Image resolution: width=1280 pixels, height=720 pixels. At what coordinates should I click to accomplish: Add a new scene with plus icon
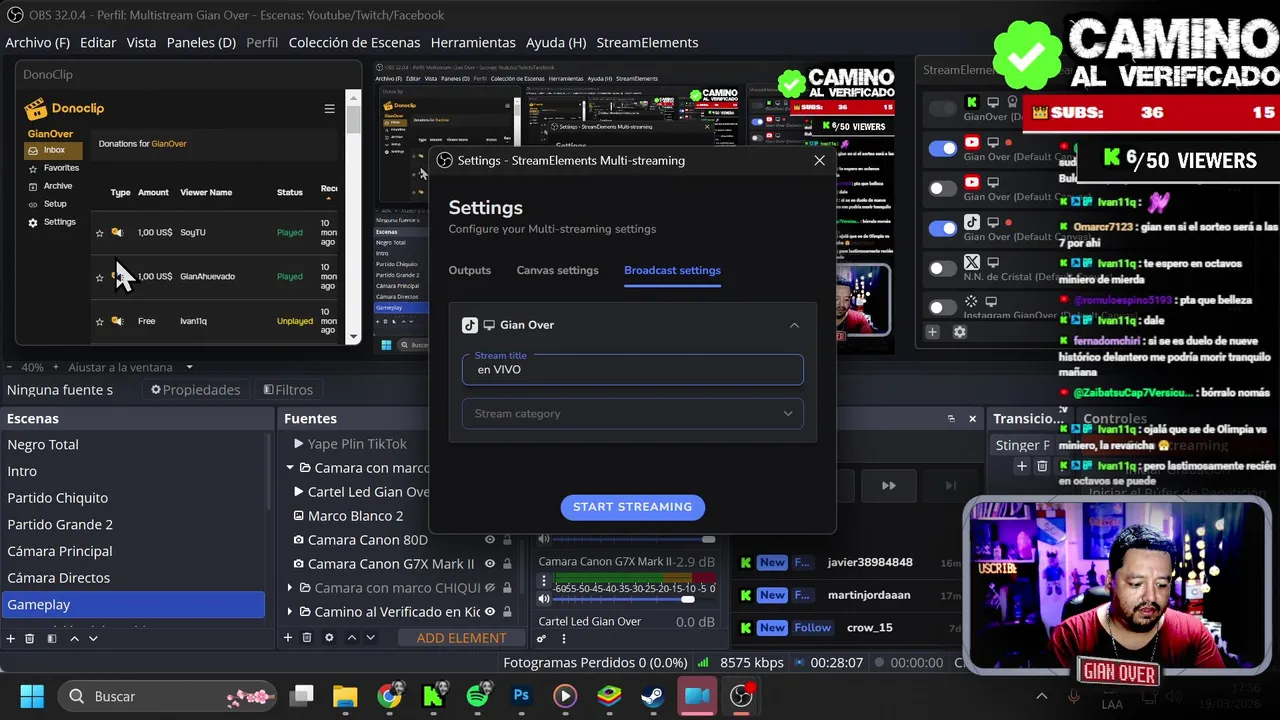pyautogui.click(x=11, y=638)
